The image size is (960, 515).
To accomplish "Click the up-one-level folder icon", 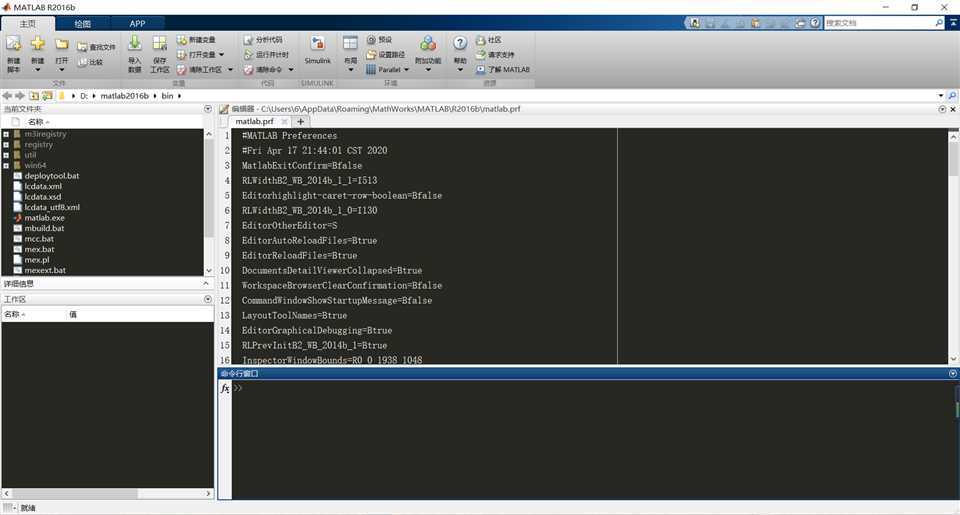I will pos(34,96).
